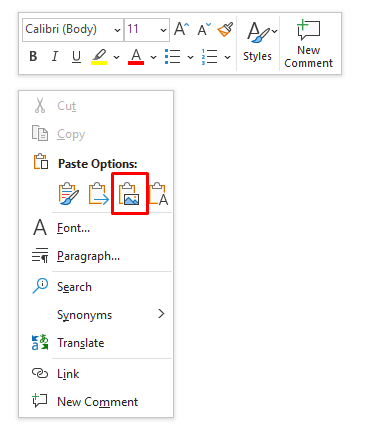Choose Merge Formatting paste option
This screenshot has height=433, width=381.
[x=99, y=194]
